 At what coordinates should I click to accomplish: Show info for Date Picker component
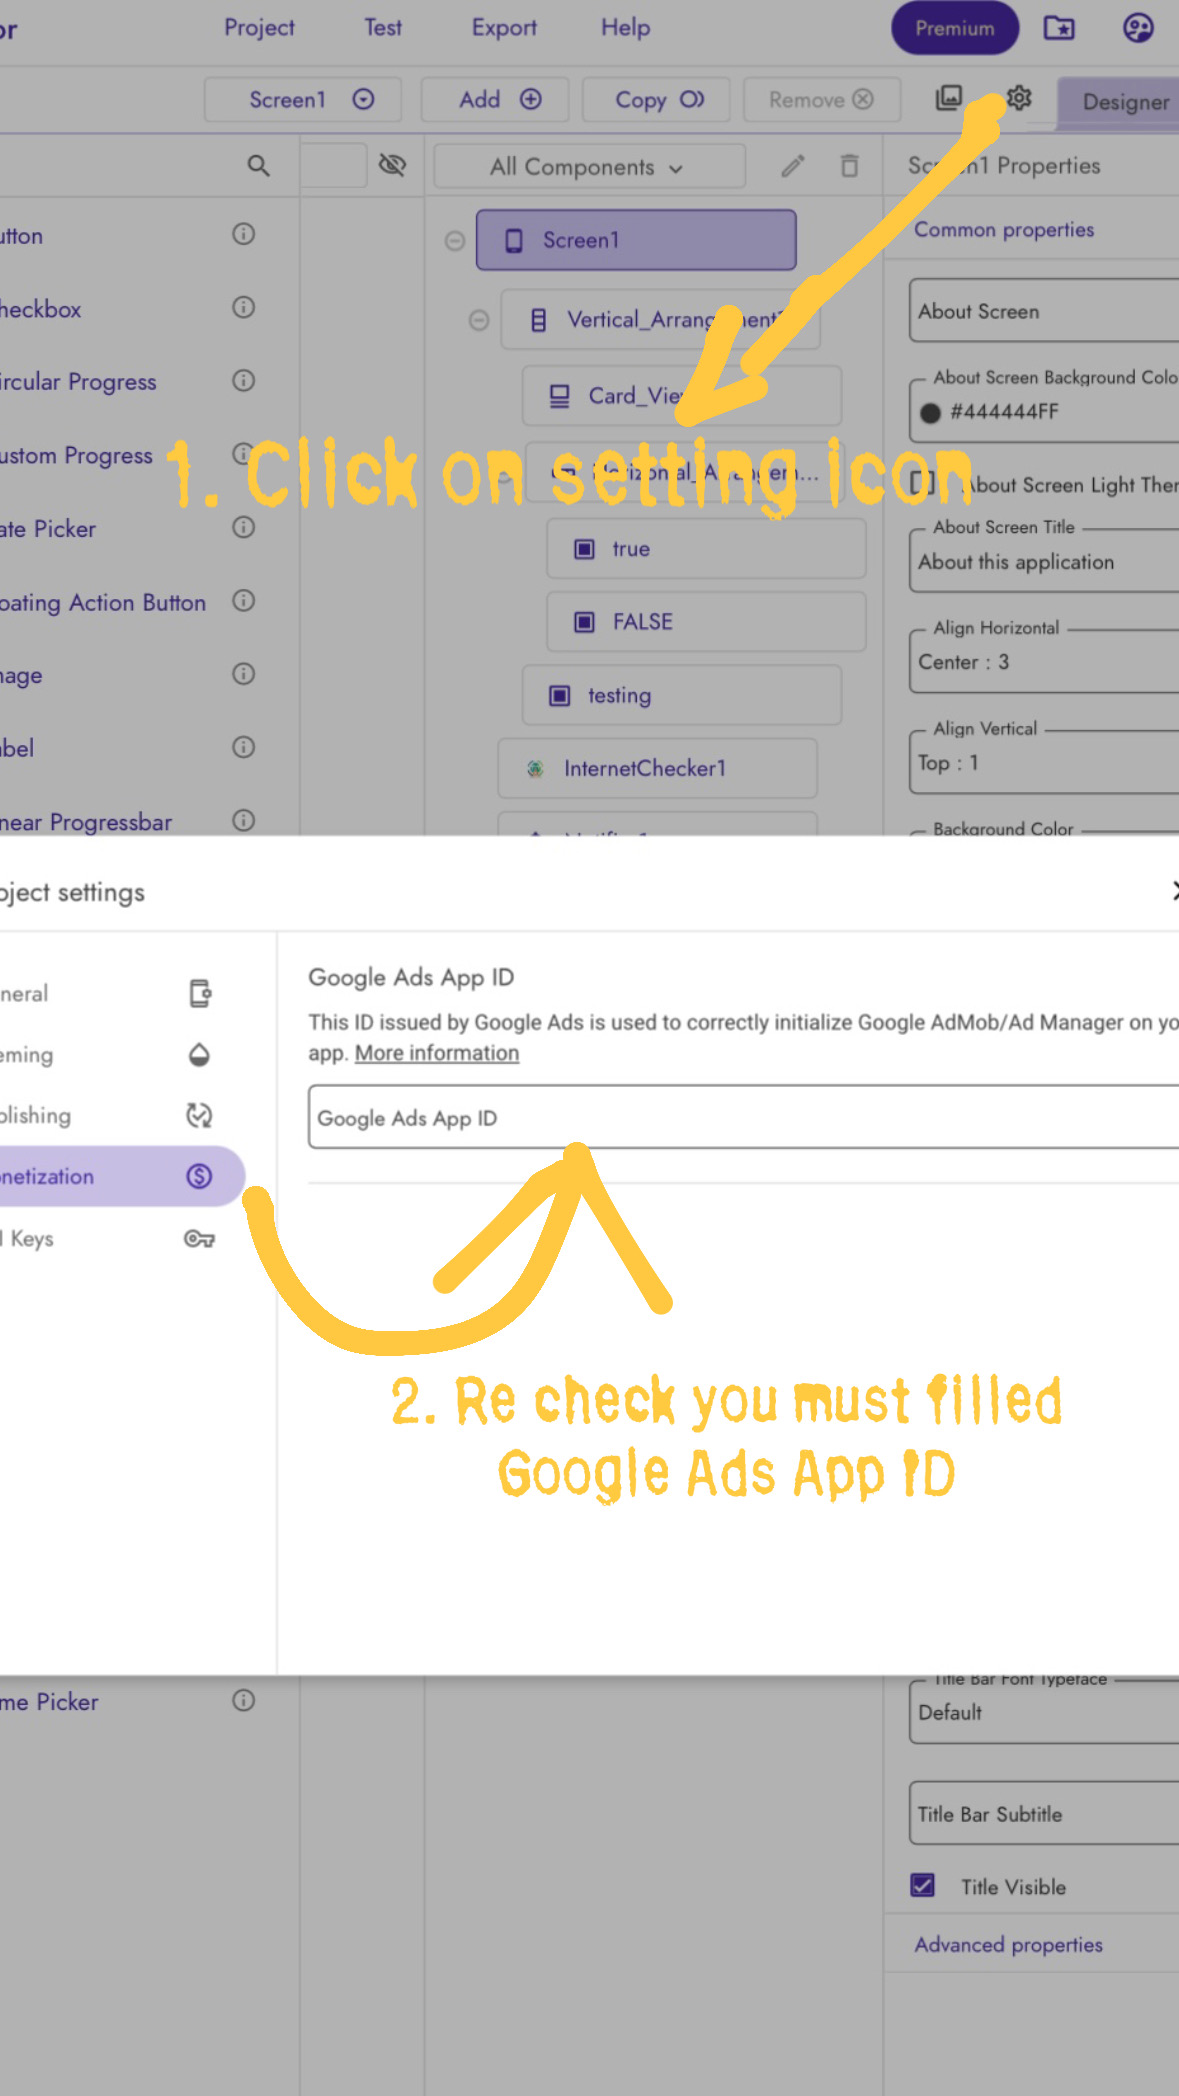(x=243, y=527)
